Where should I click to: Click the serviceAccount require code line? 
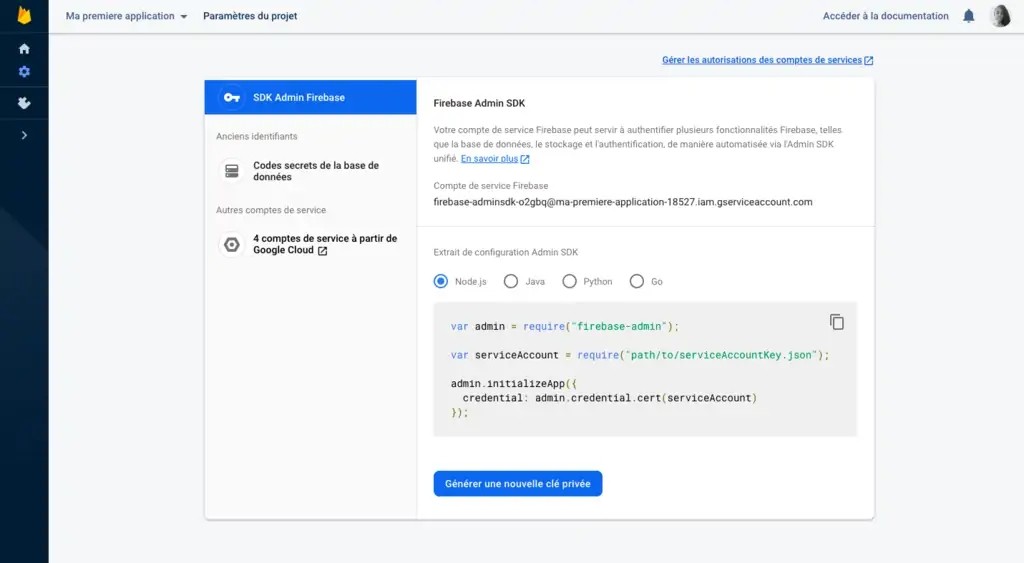(640, 355)
